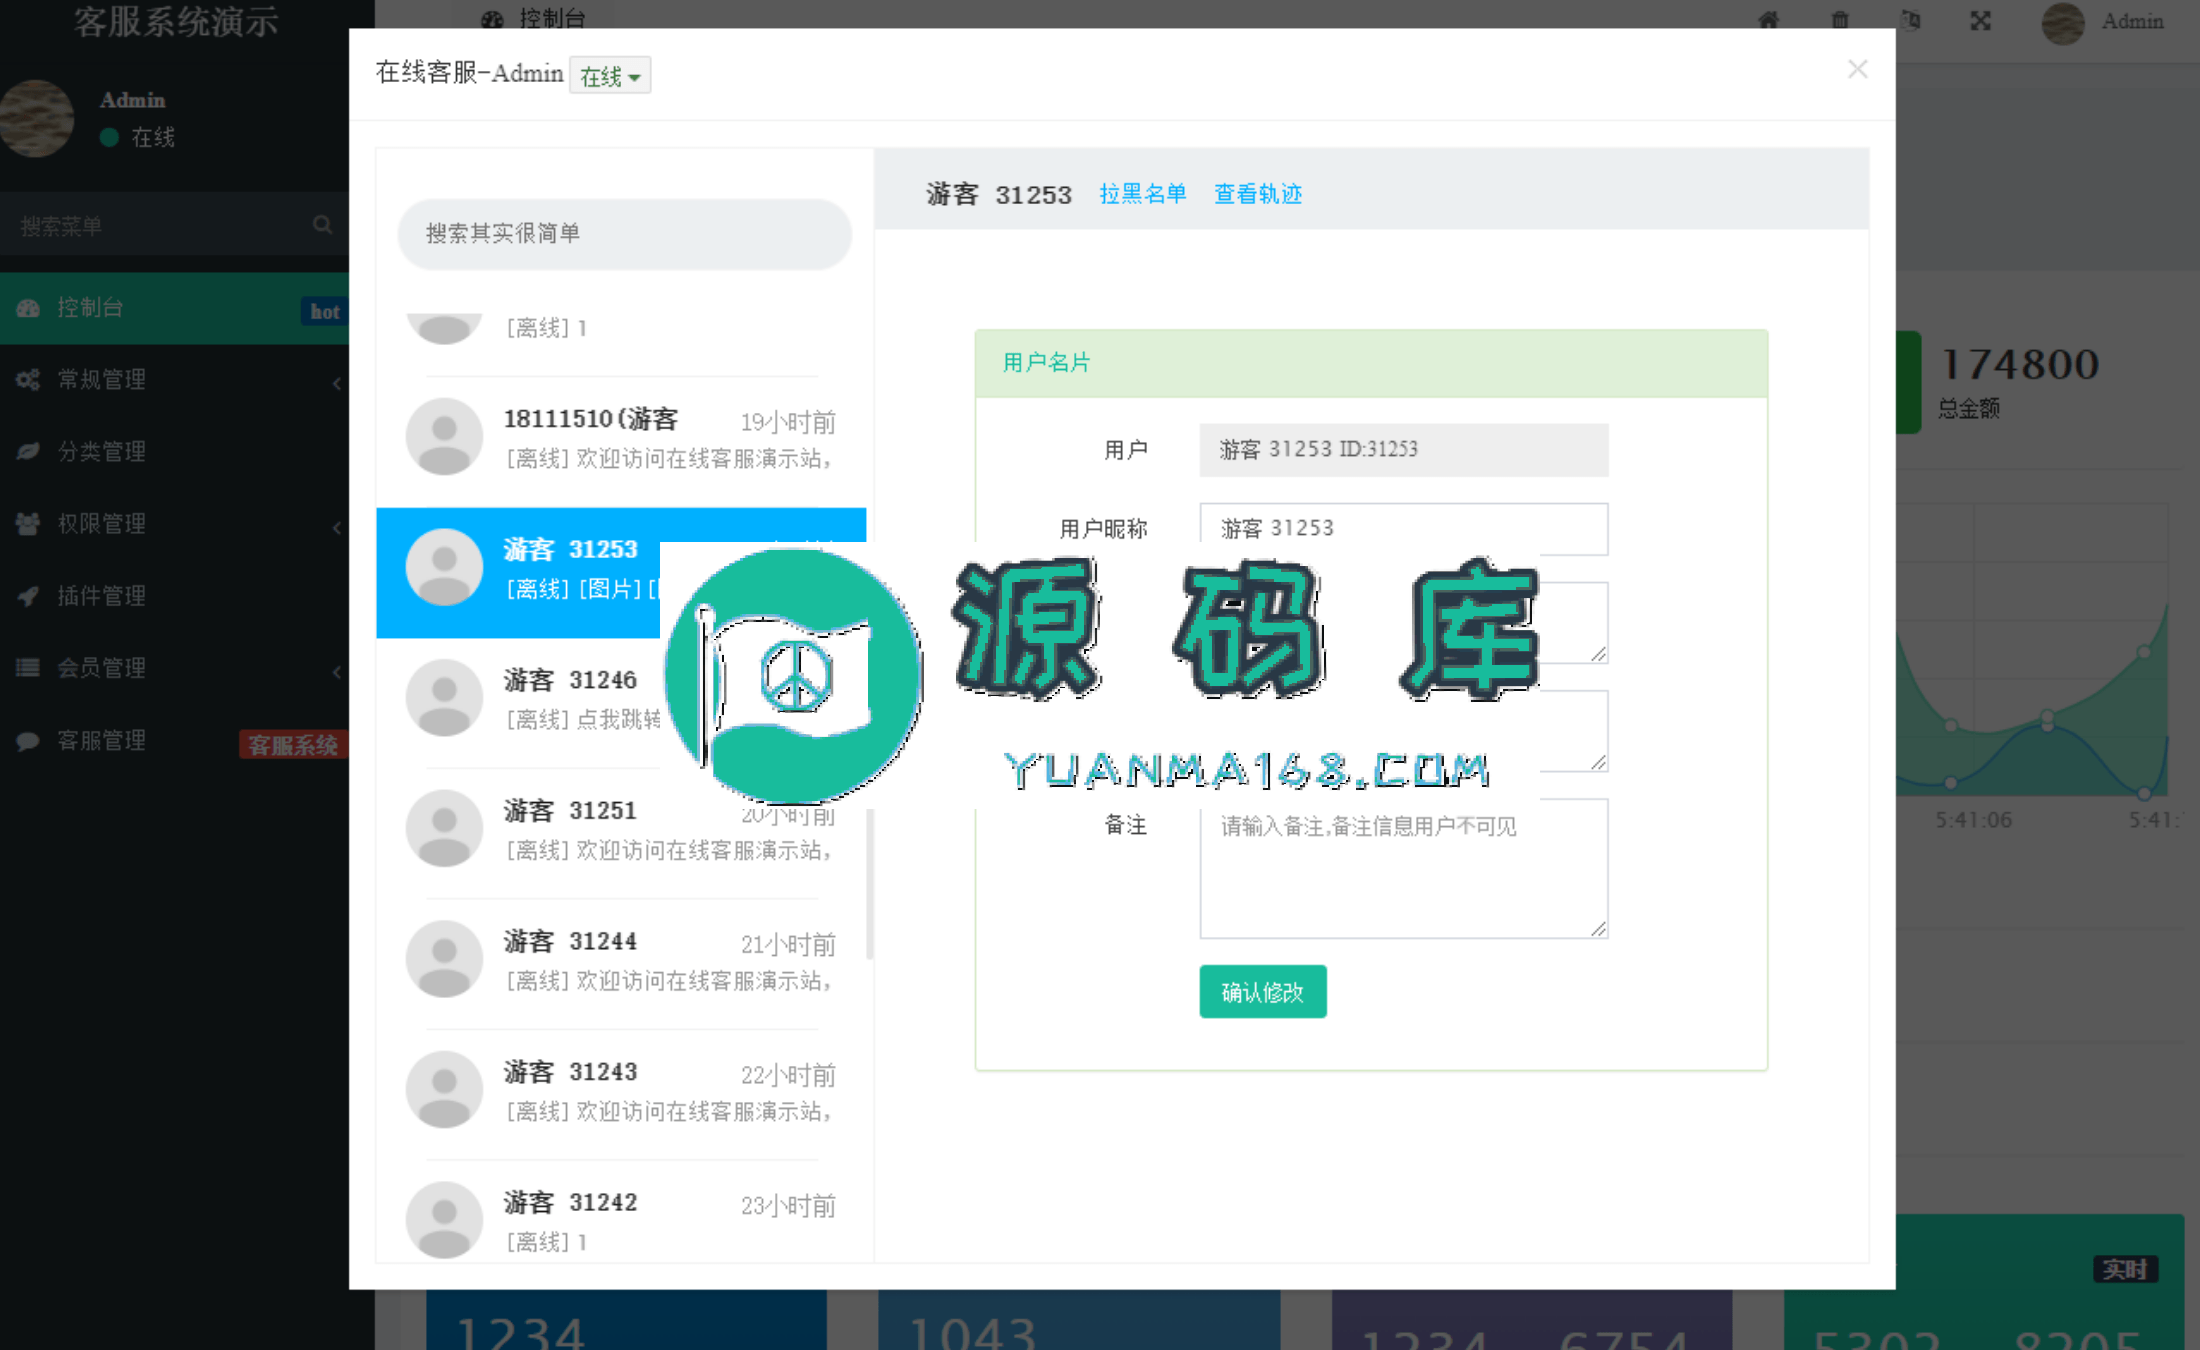Click avatar of 18111510 visitor

[444, 436]
